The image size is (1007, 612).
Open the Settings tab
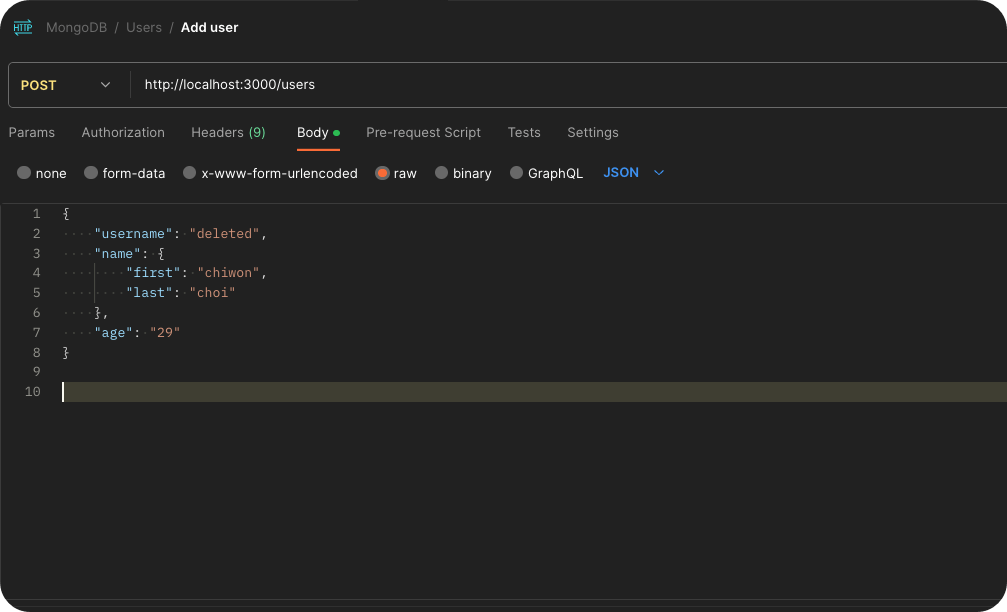[x=593, y=132]
